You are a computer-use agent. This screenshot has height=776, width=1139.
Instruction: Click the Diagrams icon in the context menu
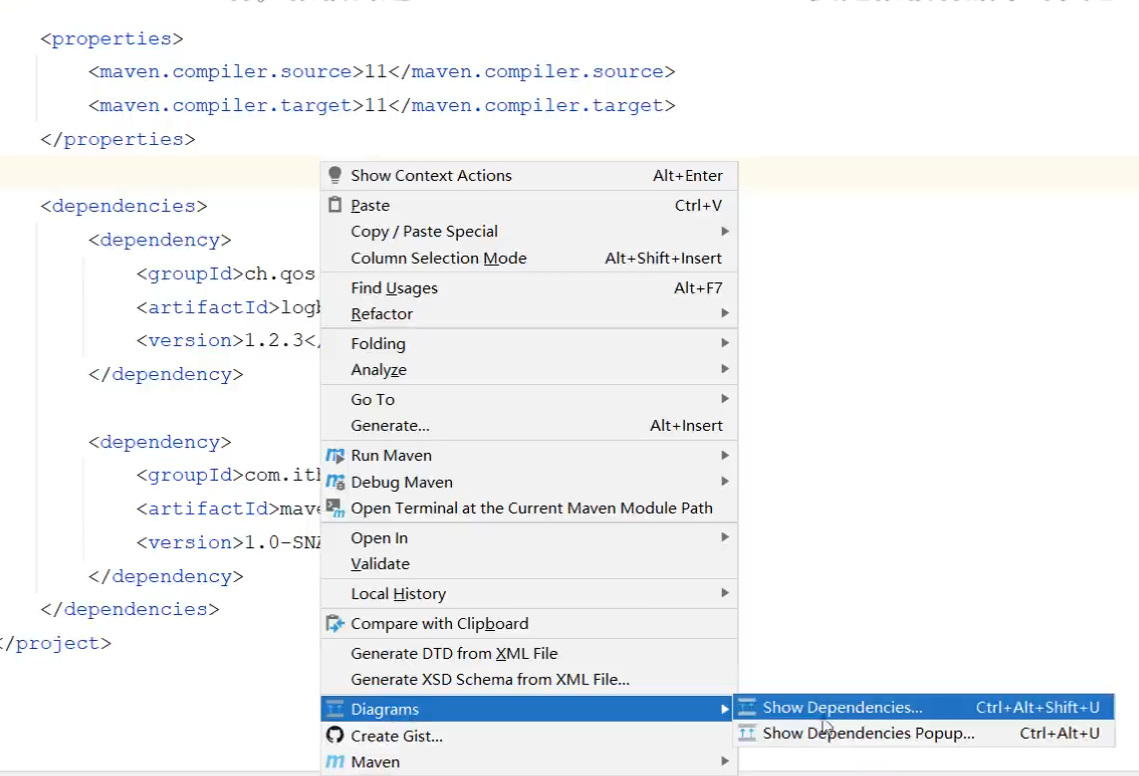tap(335, 708)
